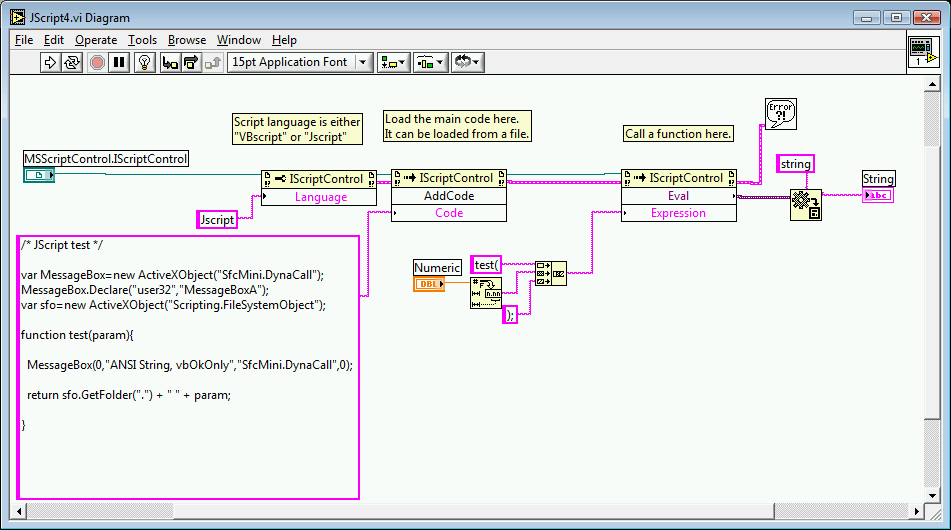The height and width of the screenshot is (530, 951).
Task: Click the 'string' type constant
Action: click(x=795, y=164)
